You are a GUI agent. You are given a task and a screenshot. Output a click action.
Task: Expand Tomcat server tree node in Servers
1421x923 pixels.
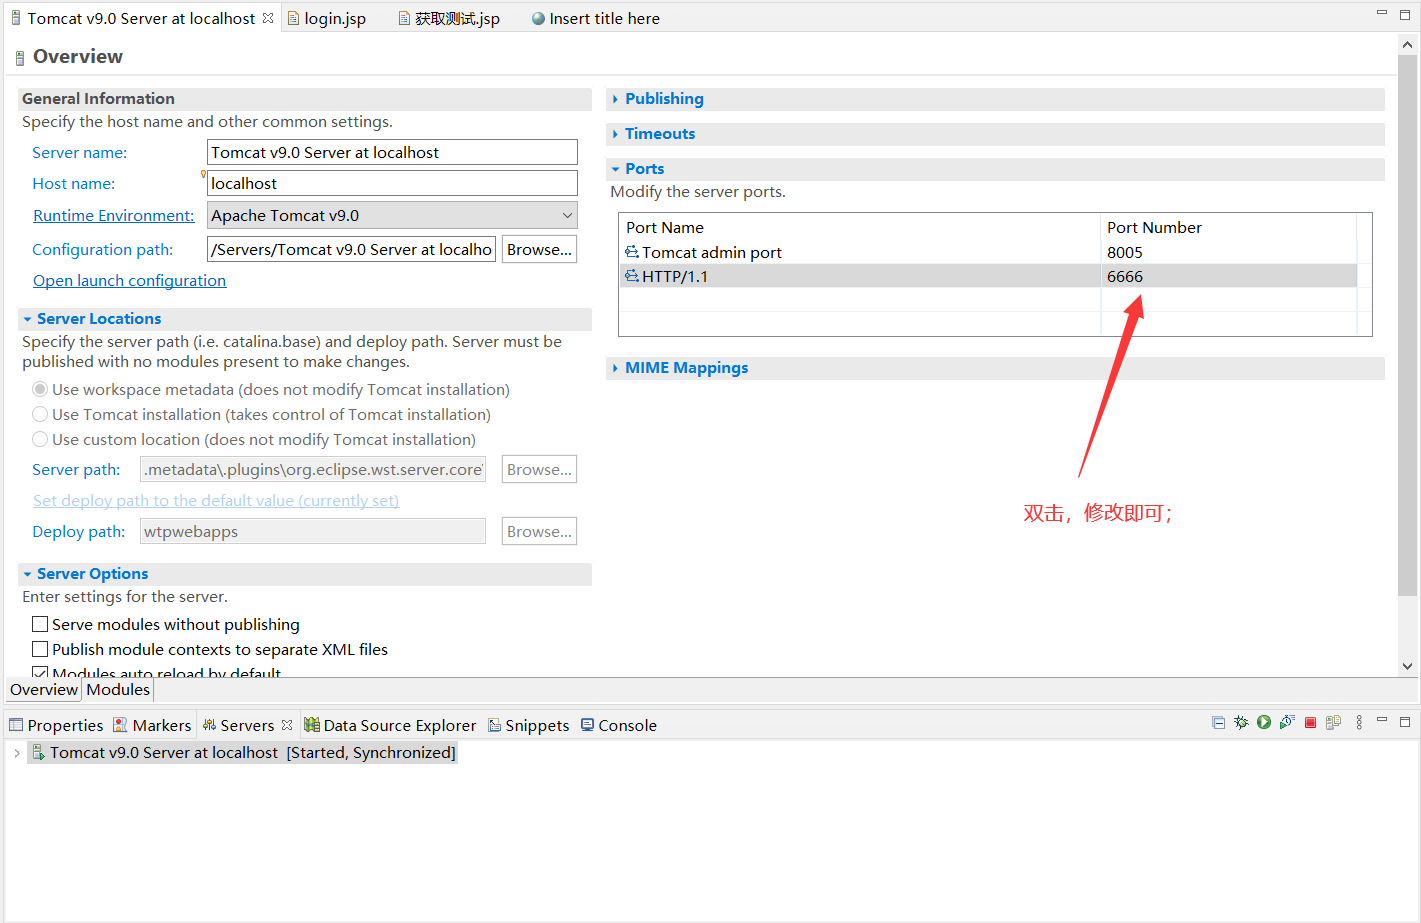click(x=17, y=752)
